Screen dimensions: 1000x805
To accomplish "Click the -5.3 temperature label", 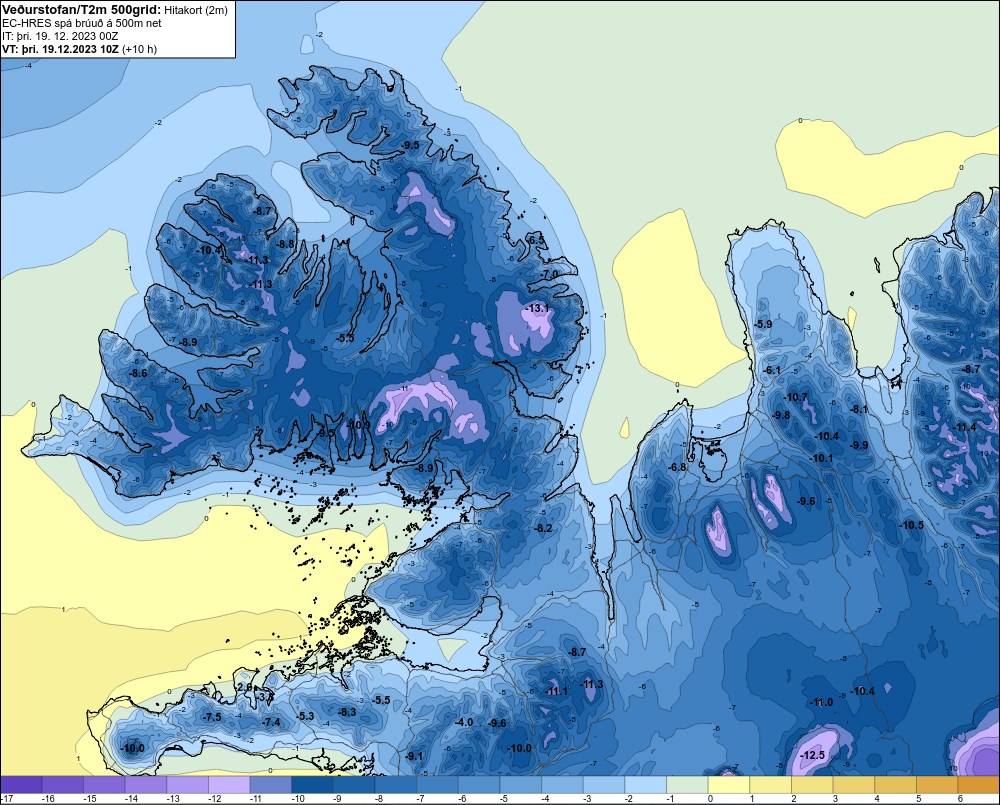I will (x=306, y=716).
